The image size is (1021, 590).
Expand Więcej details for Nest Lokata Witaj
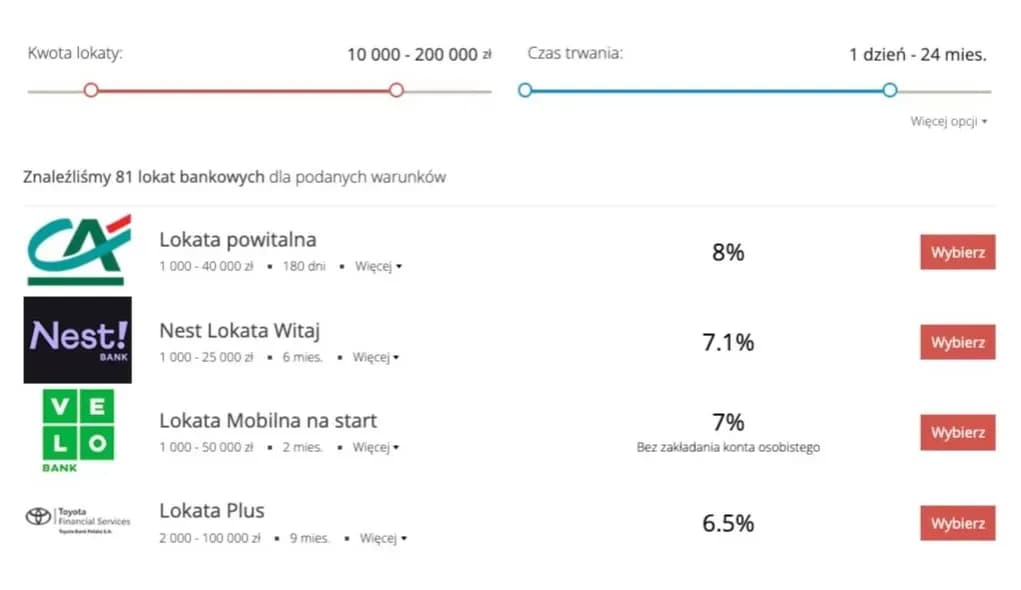pyautogui.click(x=375, y=357)
